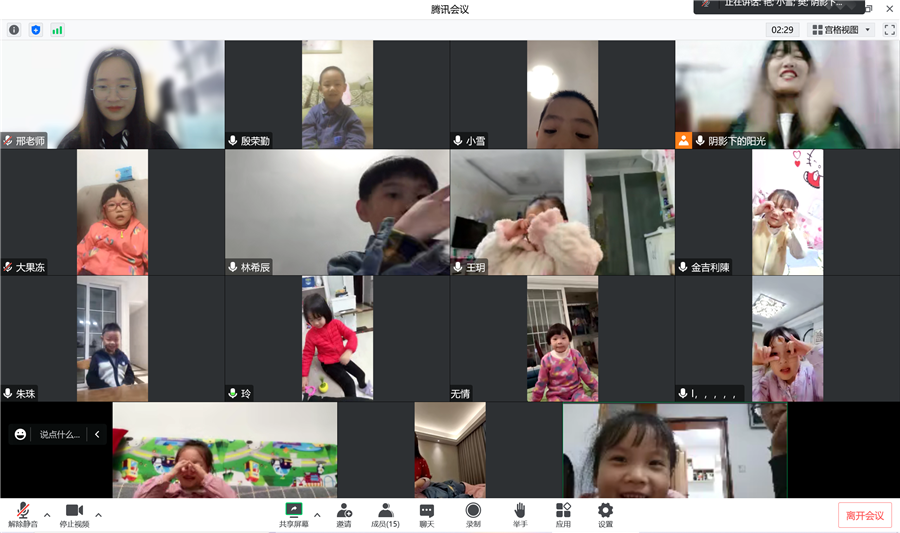The height and width of the screenshot is (533, 900).
Task: Open 设置 settings gear
Action: point(606,515)
